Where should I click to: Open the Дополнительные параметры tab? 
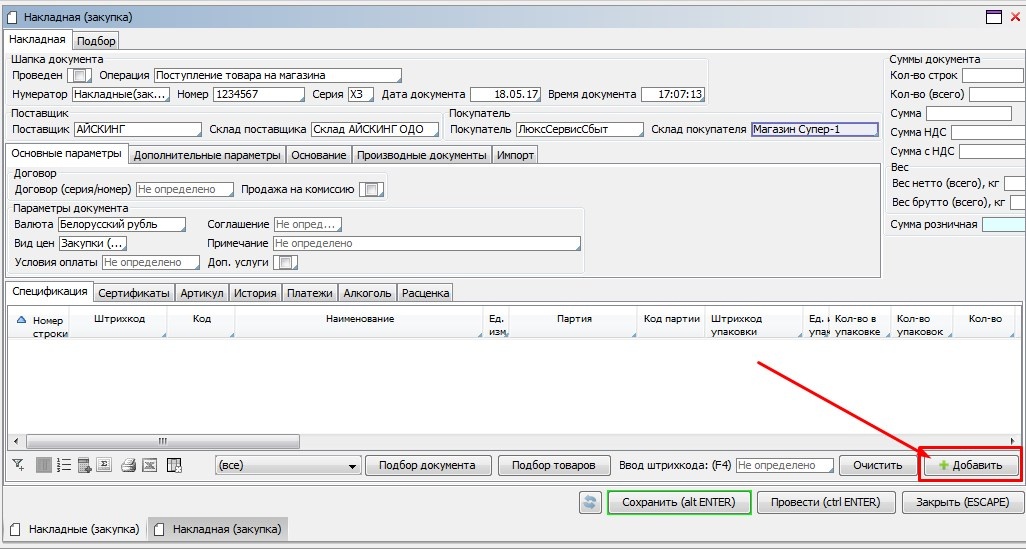click(x=207, y=155)
